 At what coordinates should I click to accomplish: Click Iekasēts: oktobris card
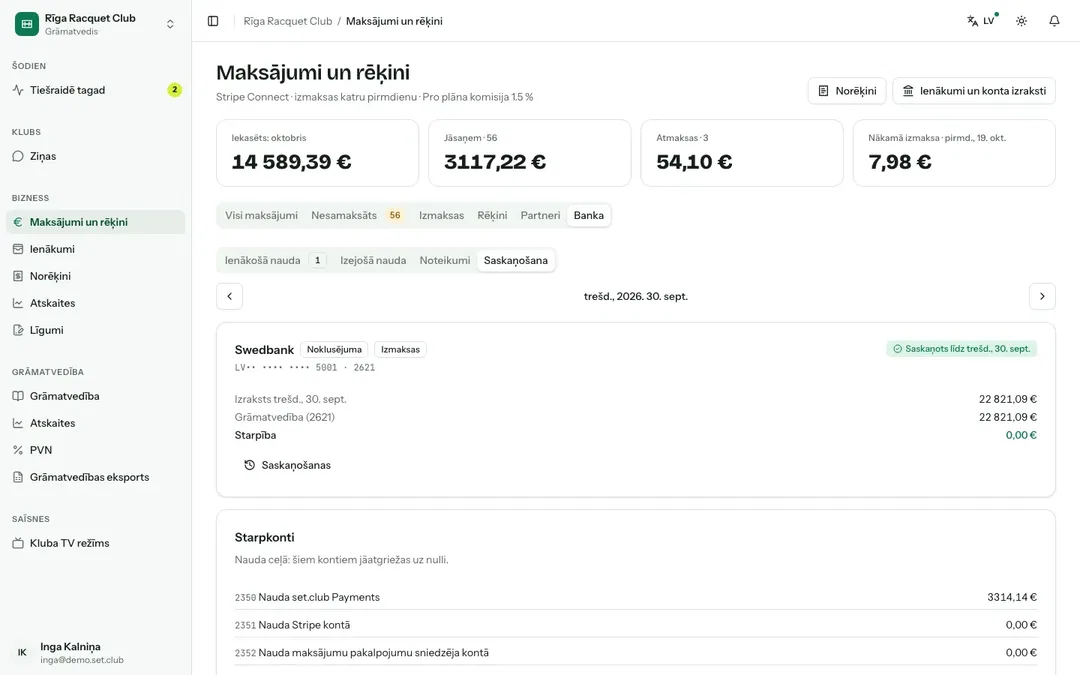pos(318,153)
